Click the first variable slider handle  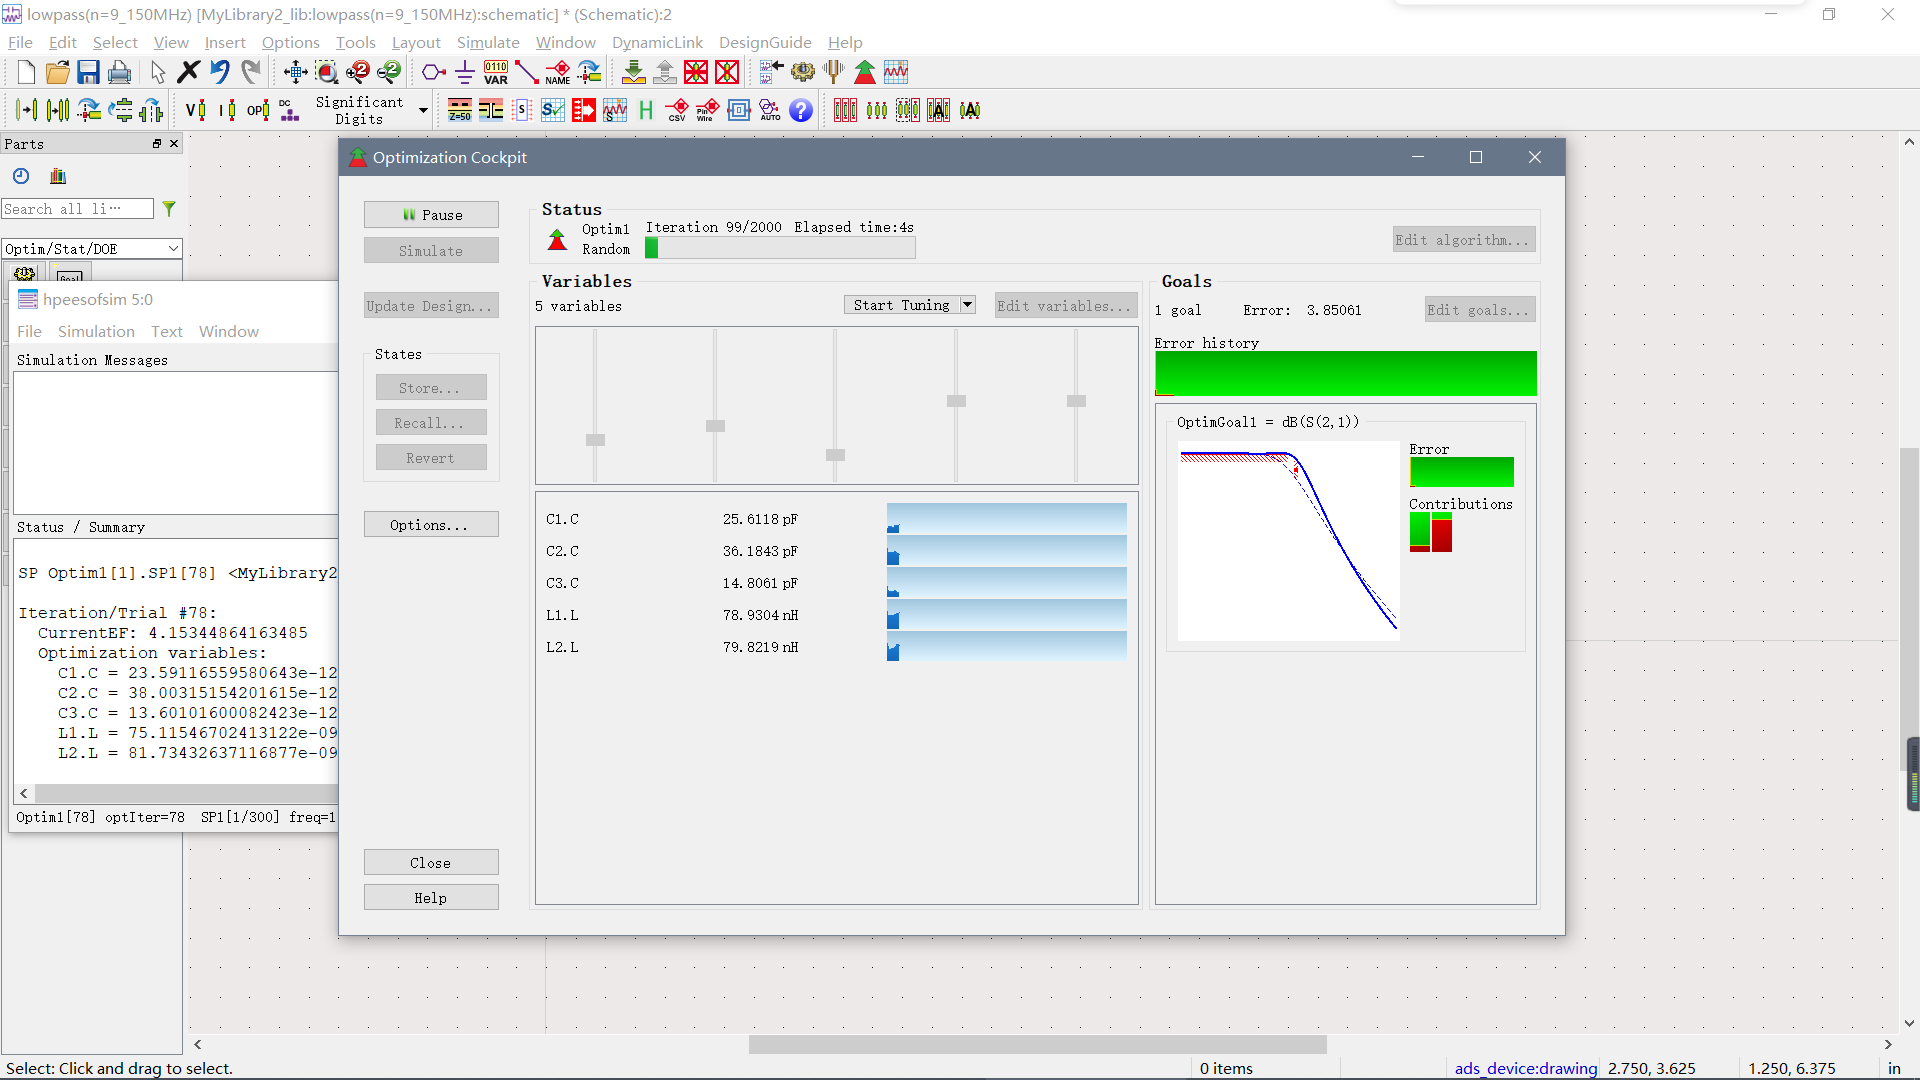pos(595,440)
